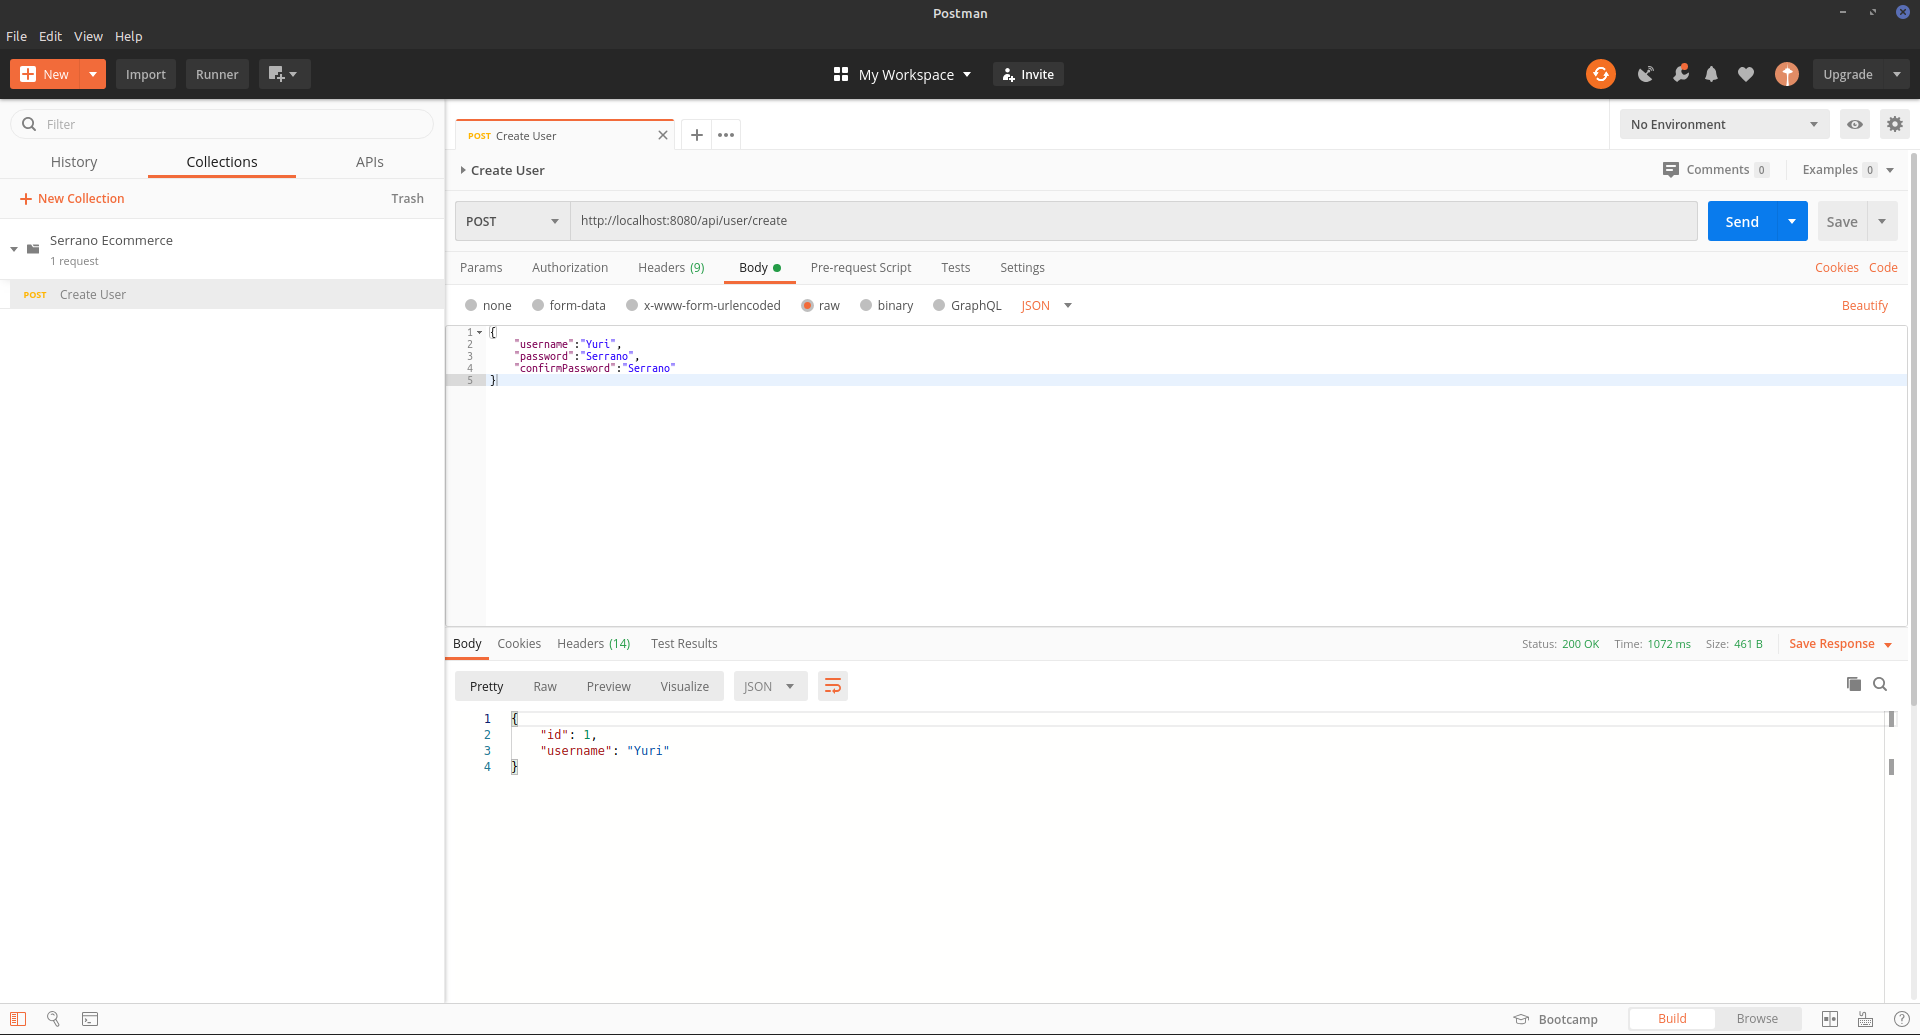
Task: Switch to Build mode
Action: point(1672,1019)
